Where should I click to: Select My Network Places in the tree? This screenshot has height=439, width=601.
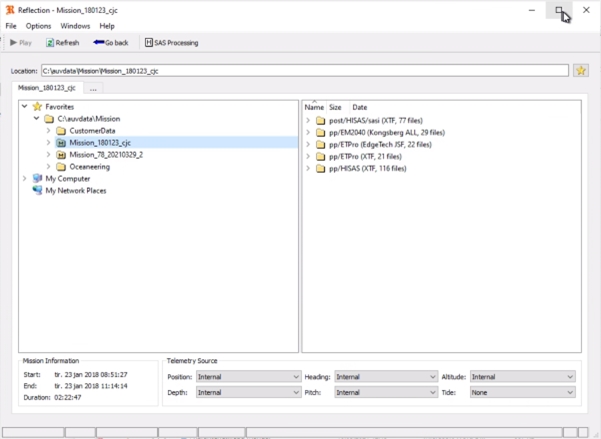(76, 191)
